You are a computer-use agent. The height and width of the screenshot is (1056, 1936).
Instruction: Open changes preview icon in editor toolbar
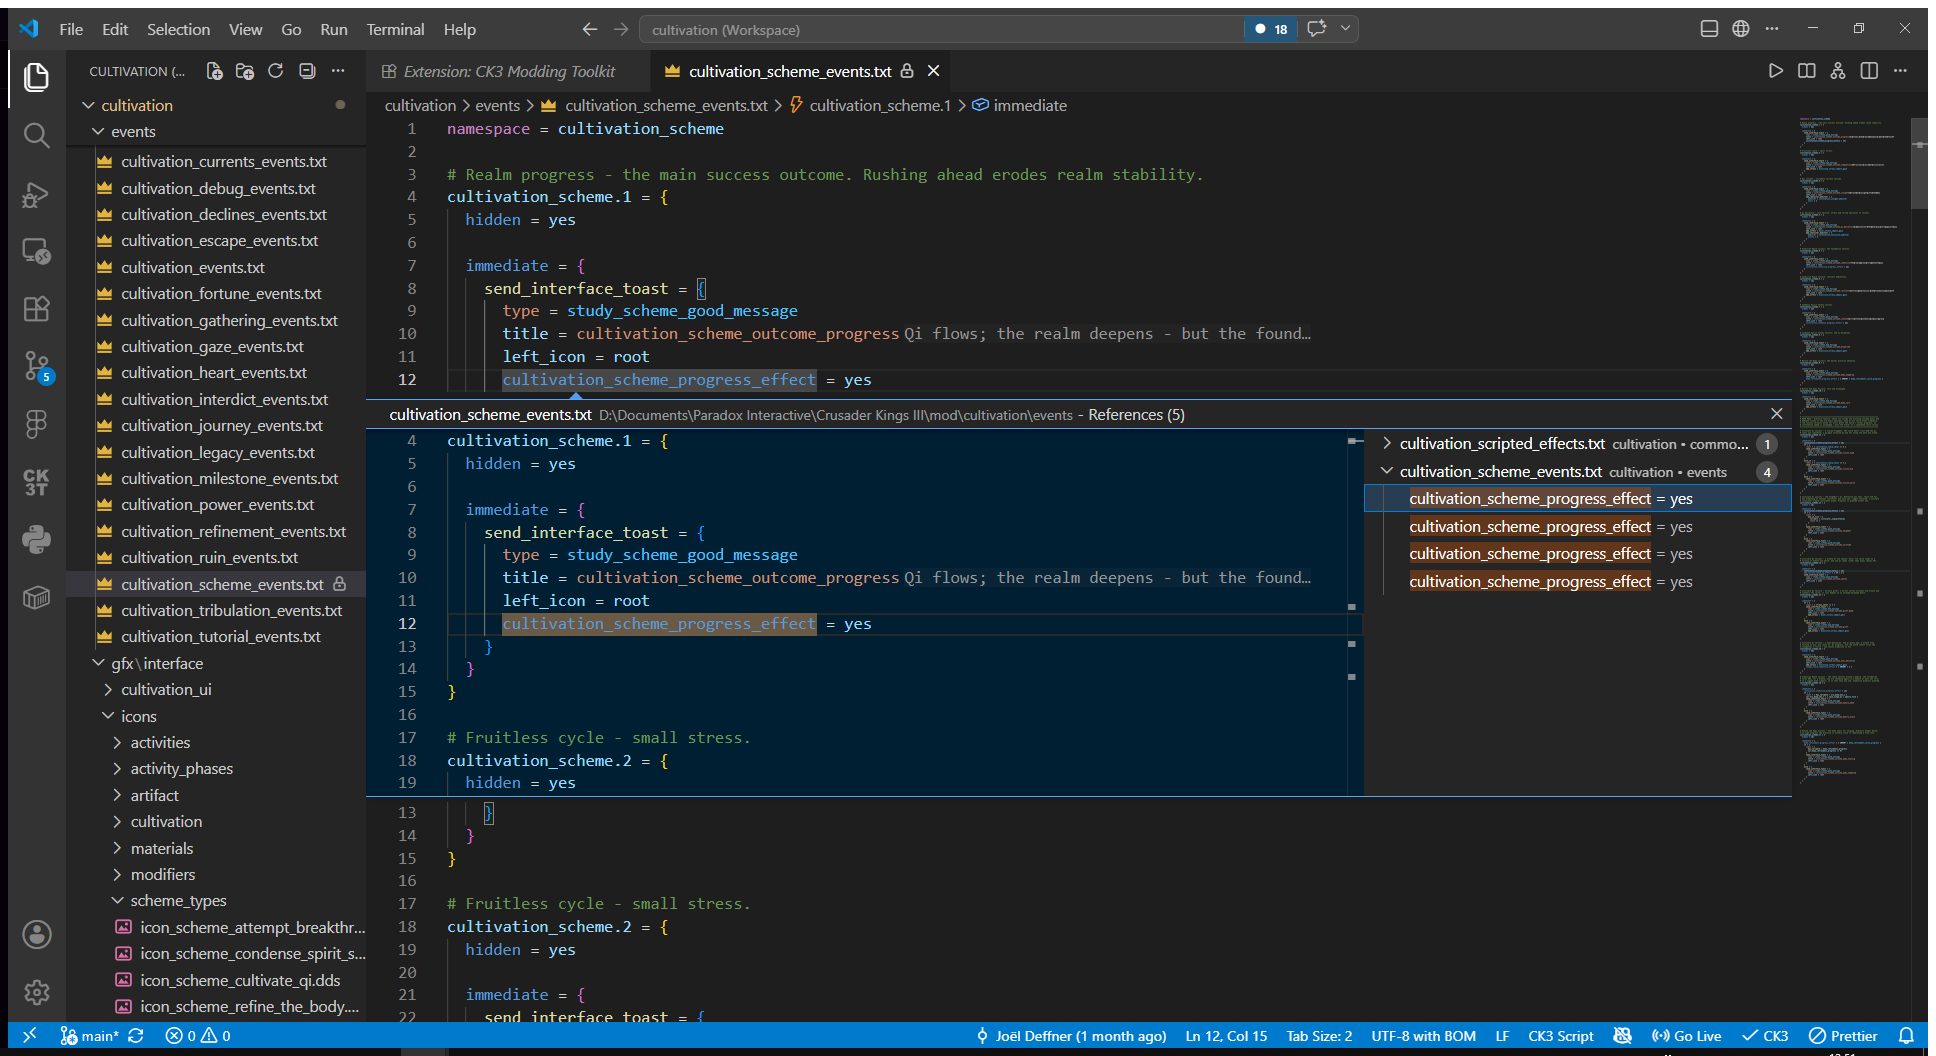pos(1807,71)
